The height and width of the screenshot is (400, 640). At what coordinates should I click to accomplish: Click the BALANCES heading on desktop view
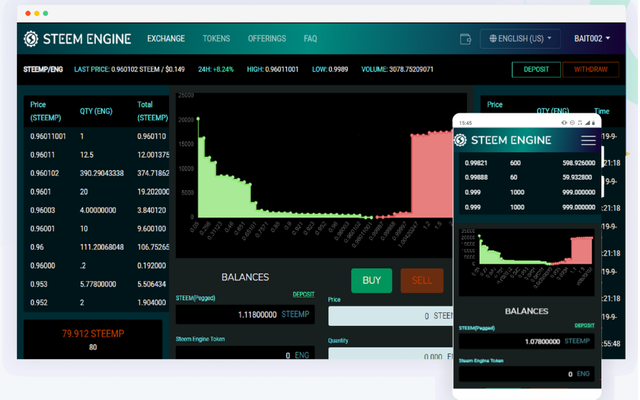pos(245,278)
